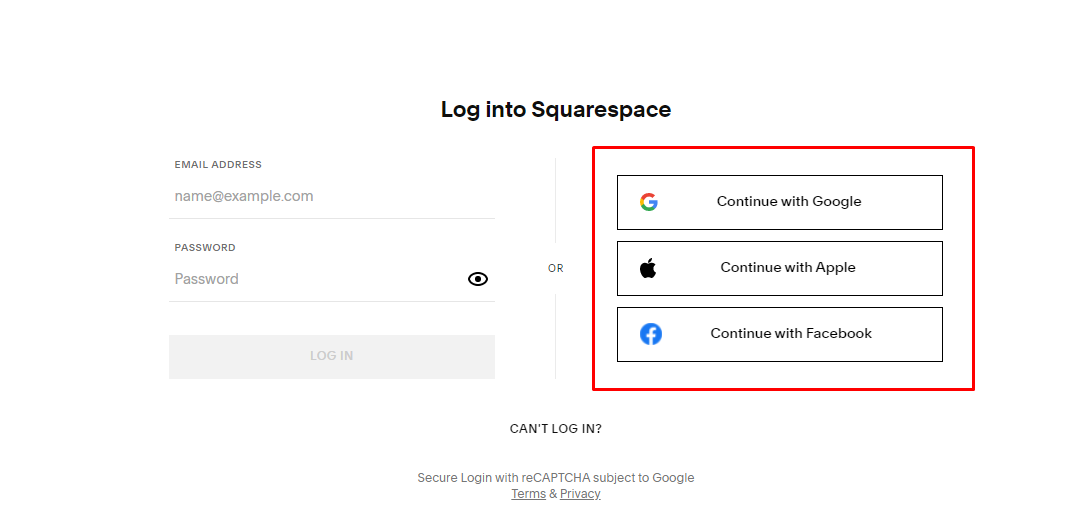This screenshot has height=525, width=1071.
Task: Select the Continue with Facebook button
Action: [x=791, y=334]
